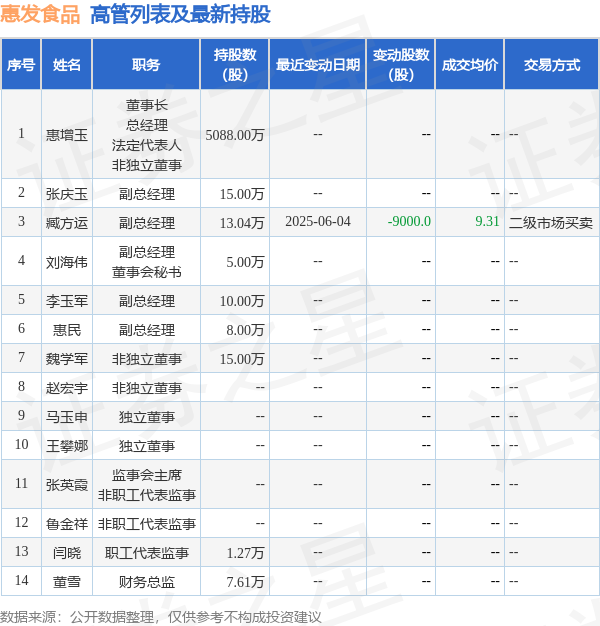Image resolution: width=600 pixels, height=626 pixels.
Task: Click the 7.61万 shareholding value
Action: pyautogui.click(x=245, y=582)
